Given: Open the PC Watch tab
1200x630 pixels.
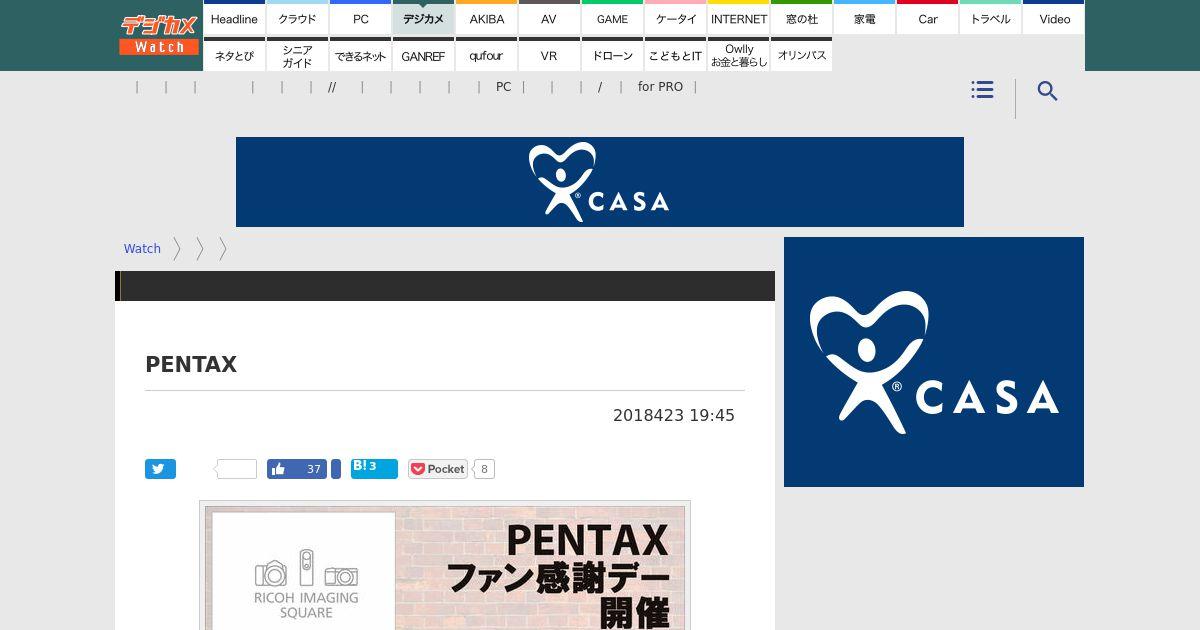Looking at the screenshot, I should point(360,19).
